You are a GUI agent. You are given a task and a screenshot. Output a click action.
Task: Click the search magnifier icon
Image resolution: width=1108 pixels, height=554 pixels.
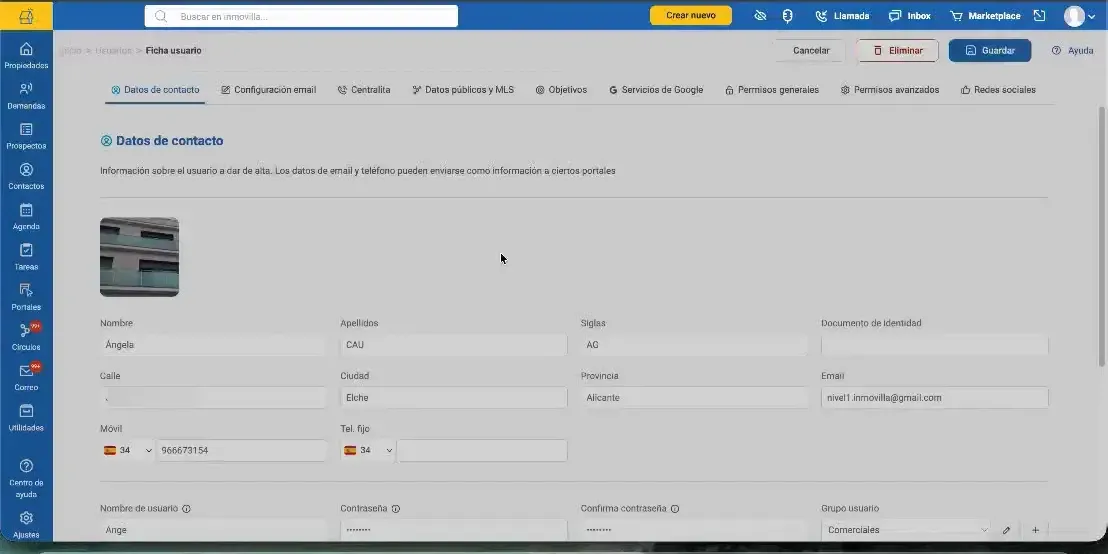[x=161, y=16]
